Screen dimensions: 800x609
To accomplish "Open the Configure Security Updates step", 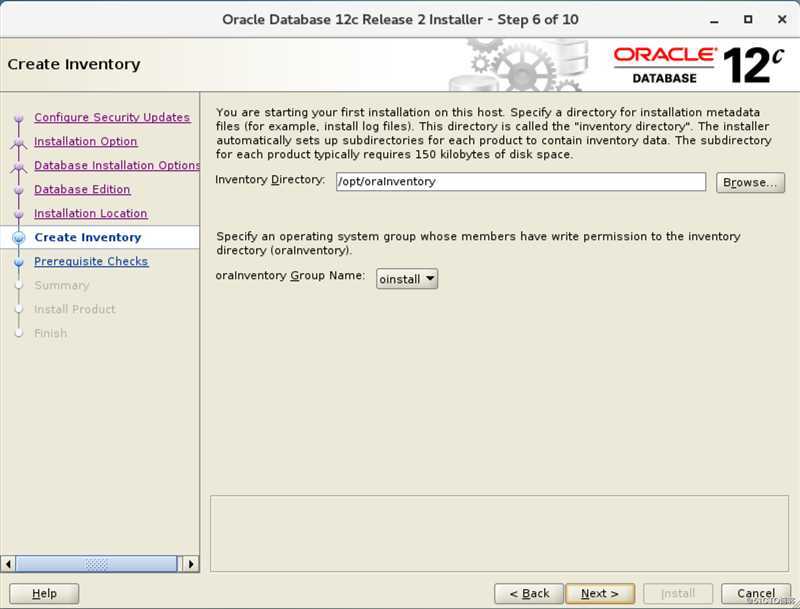I will tap(112, 117).
